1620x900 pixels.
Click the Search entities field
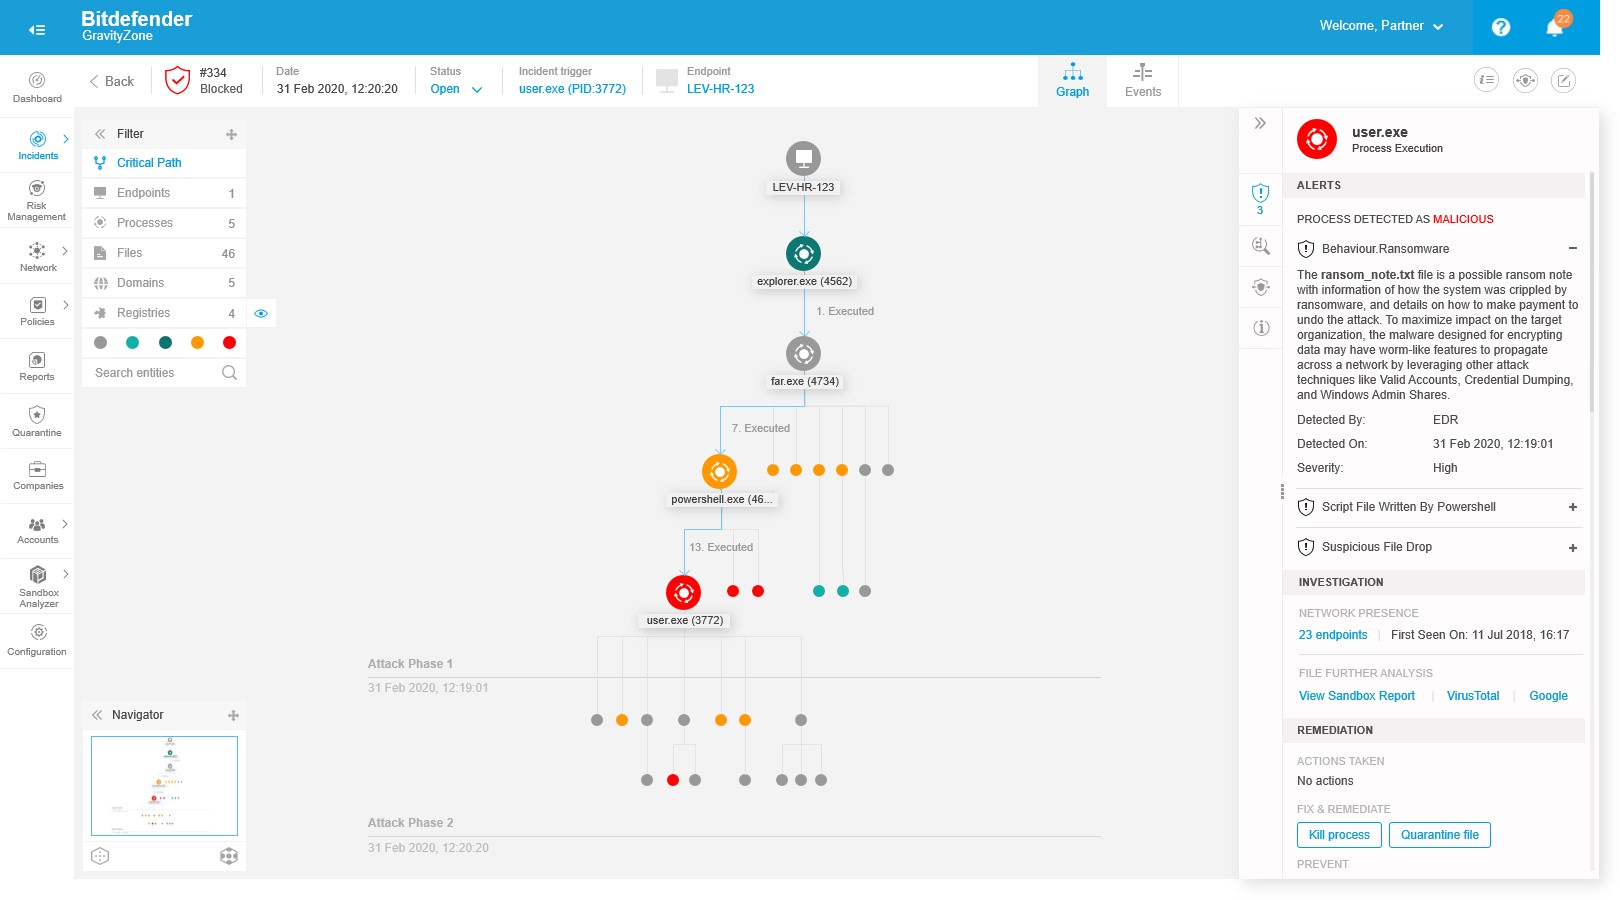point(155,373)
